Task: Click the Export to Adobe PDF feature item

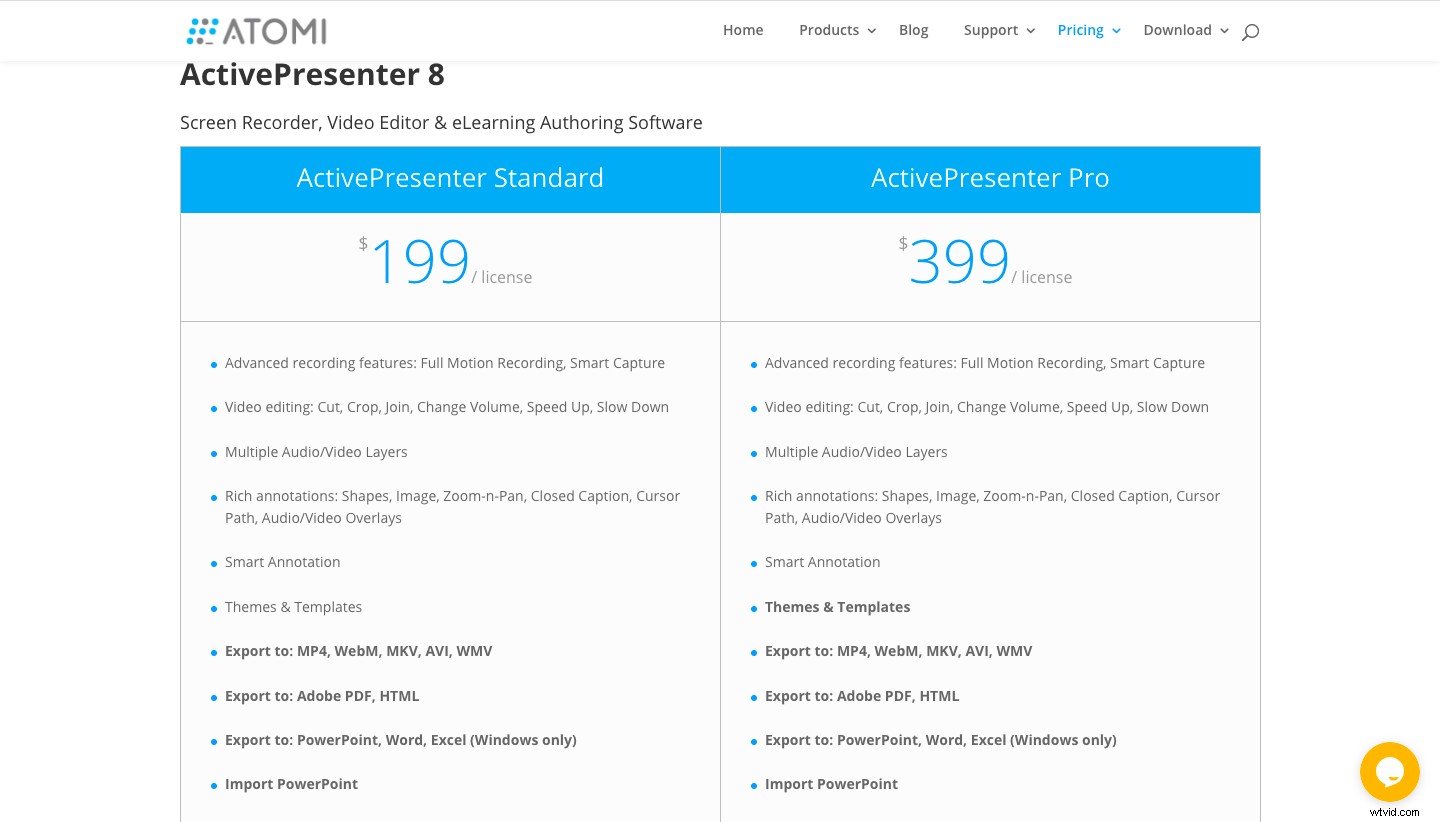Action: click(x=322, y=695)
